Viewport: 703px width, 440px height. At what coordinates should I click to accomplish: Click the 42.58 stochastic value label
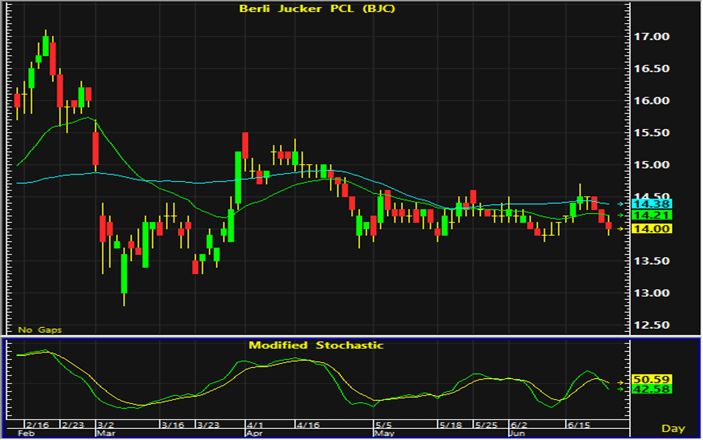point(651,389)
